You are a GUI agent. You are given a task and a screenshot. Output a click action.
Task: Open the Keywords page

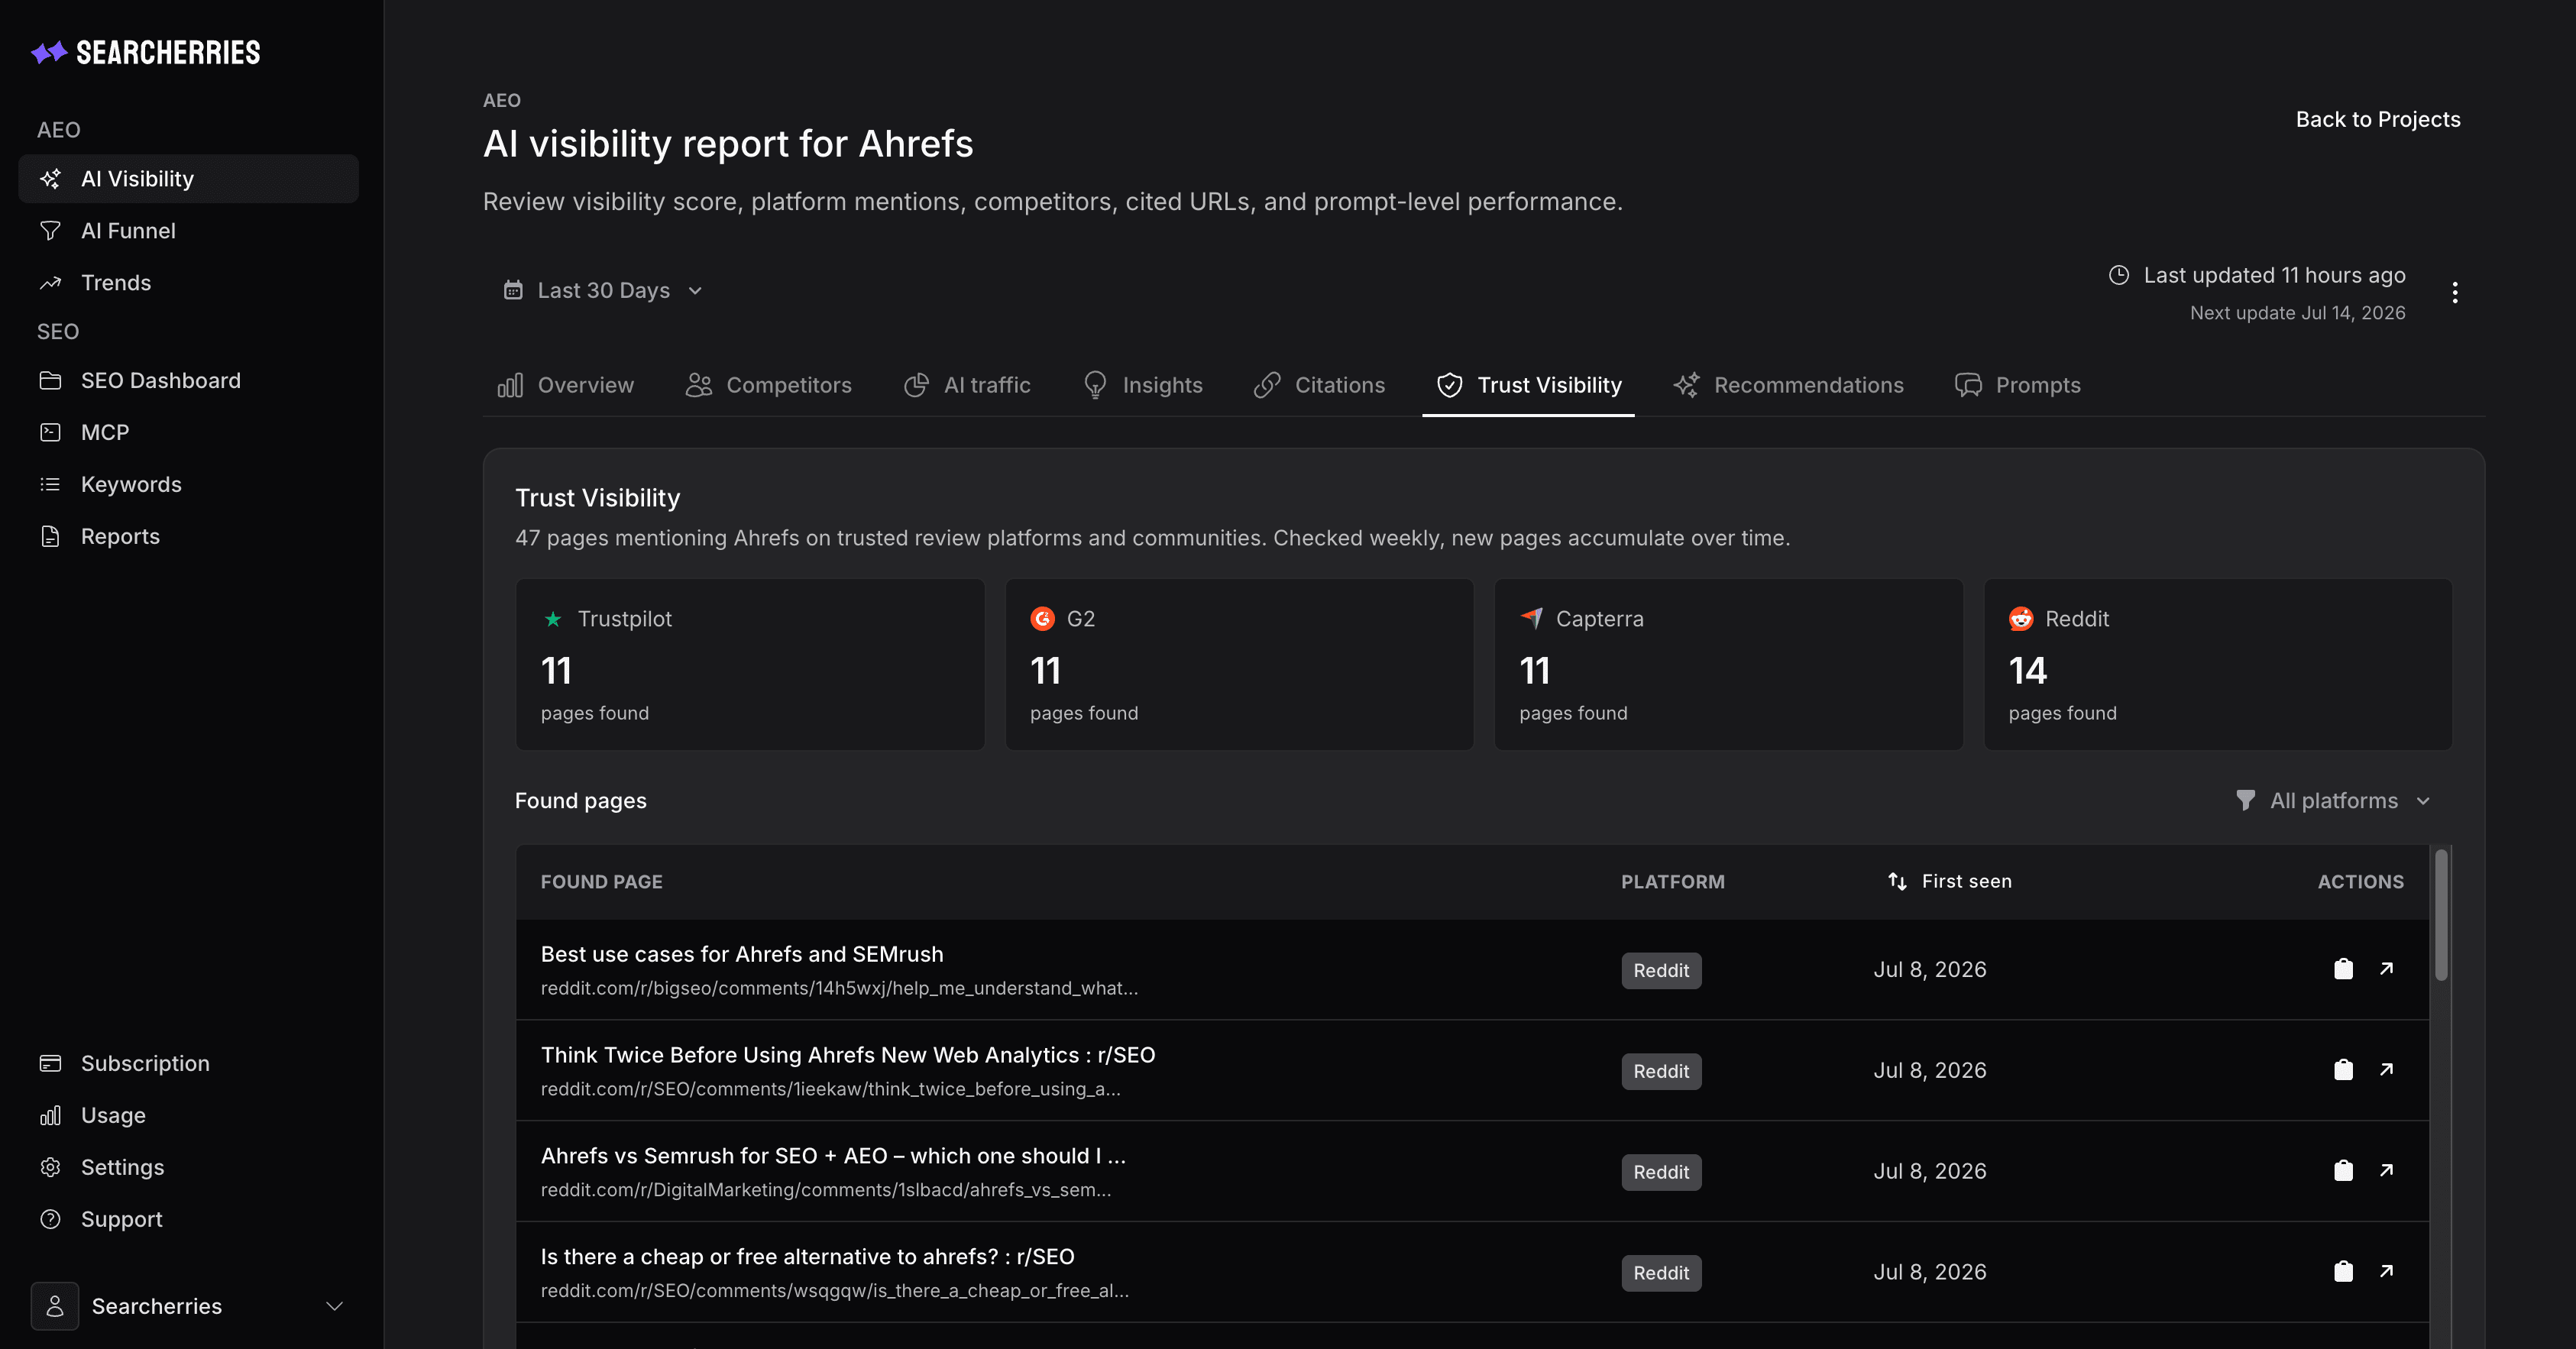click(188, 485)
